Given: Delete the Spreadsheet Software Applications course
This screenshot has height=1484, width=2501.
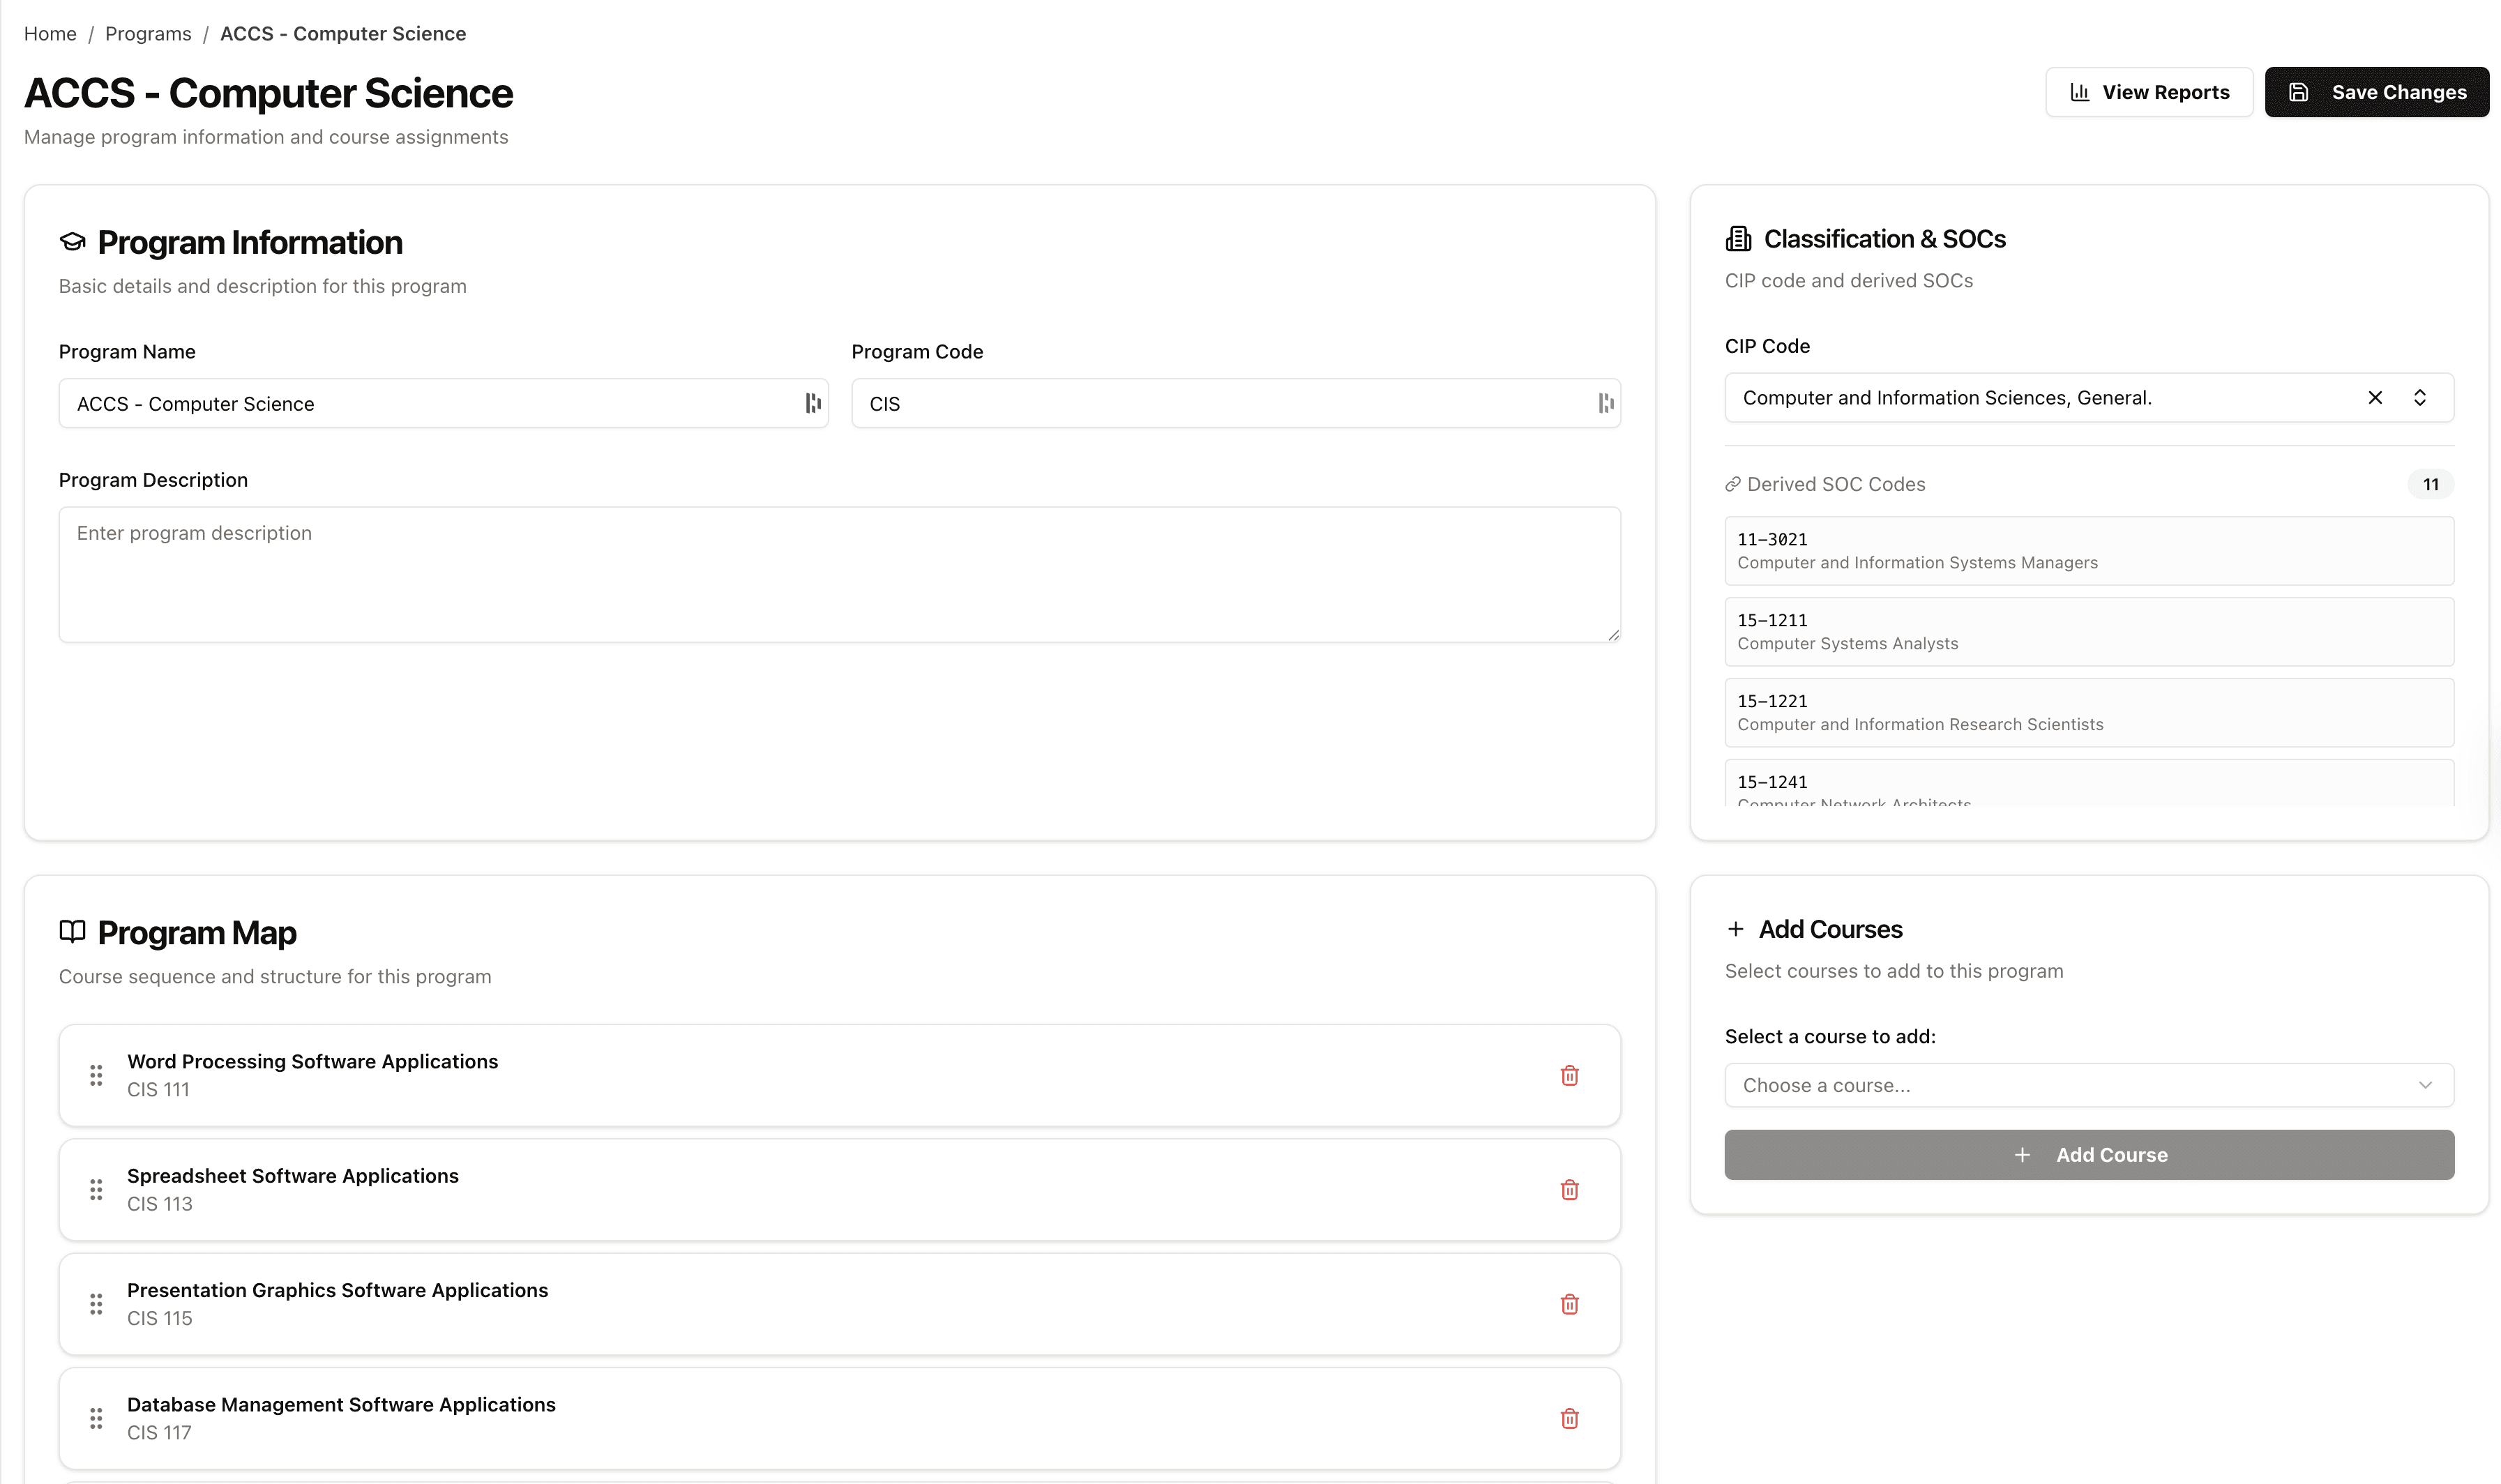Looking at the screenshot, I should pos(1569,1190).
